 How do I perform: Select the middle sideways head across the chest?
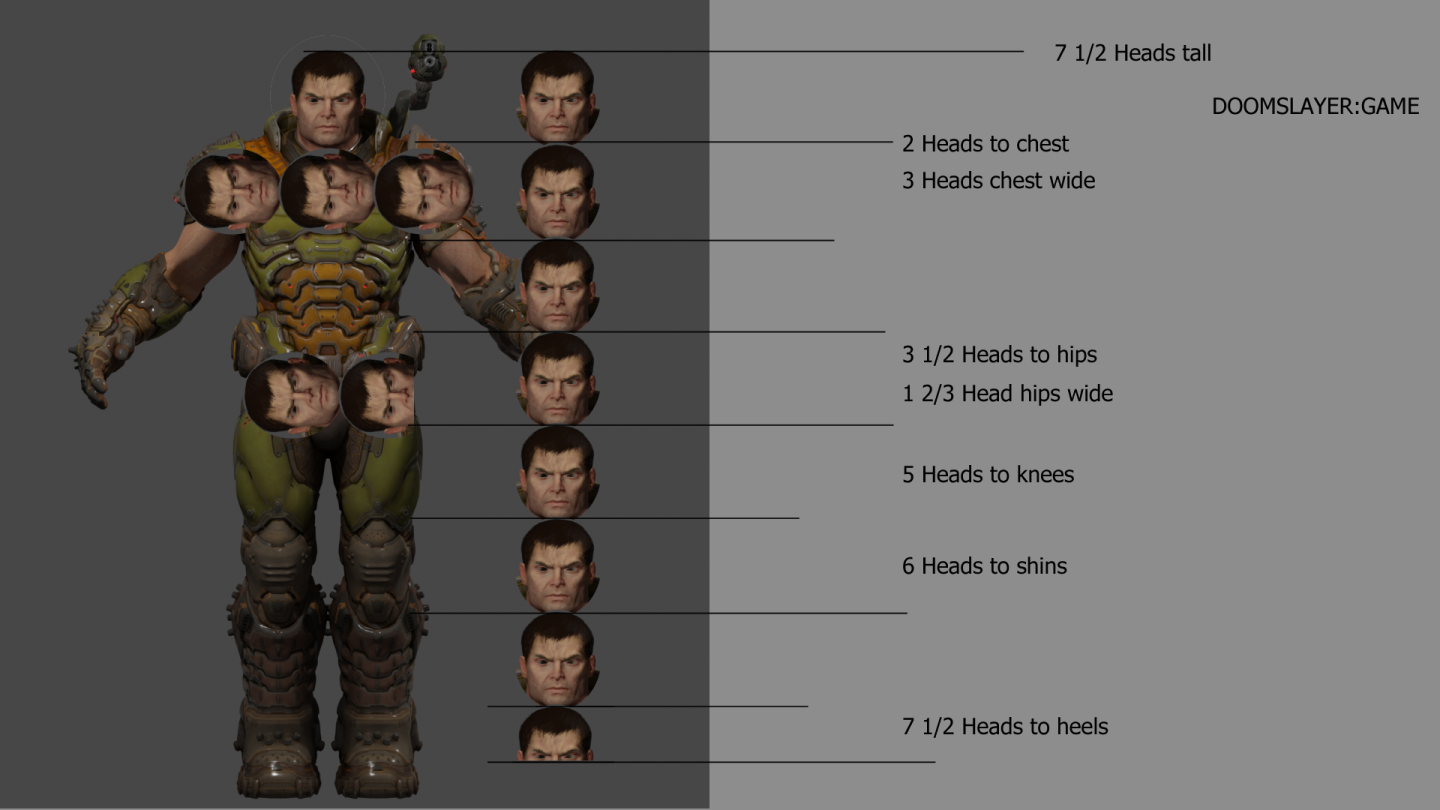pyautogui.click(x=328, y=190)
